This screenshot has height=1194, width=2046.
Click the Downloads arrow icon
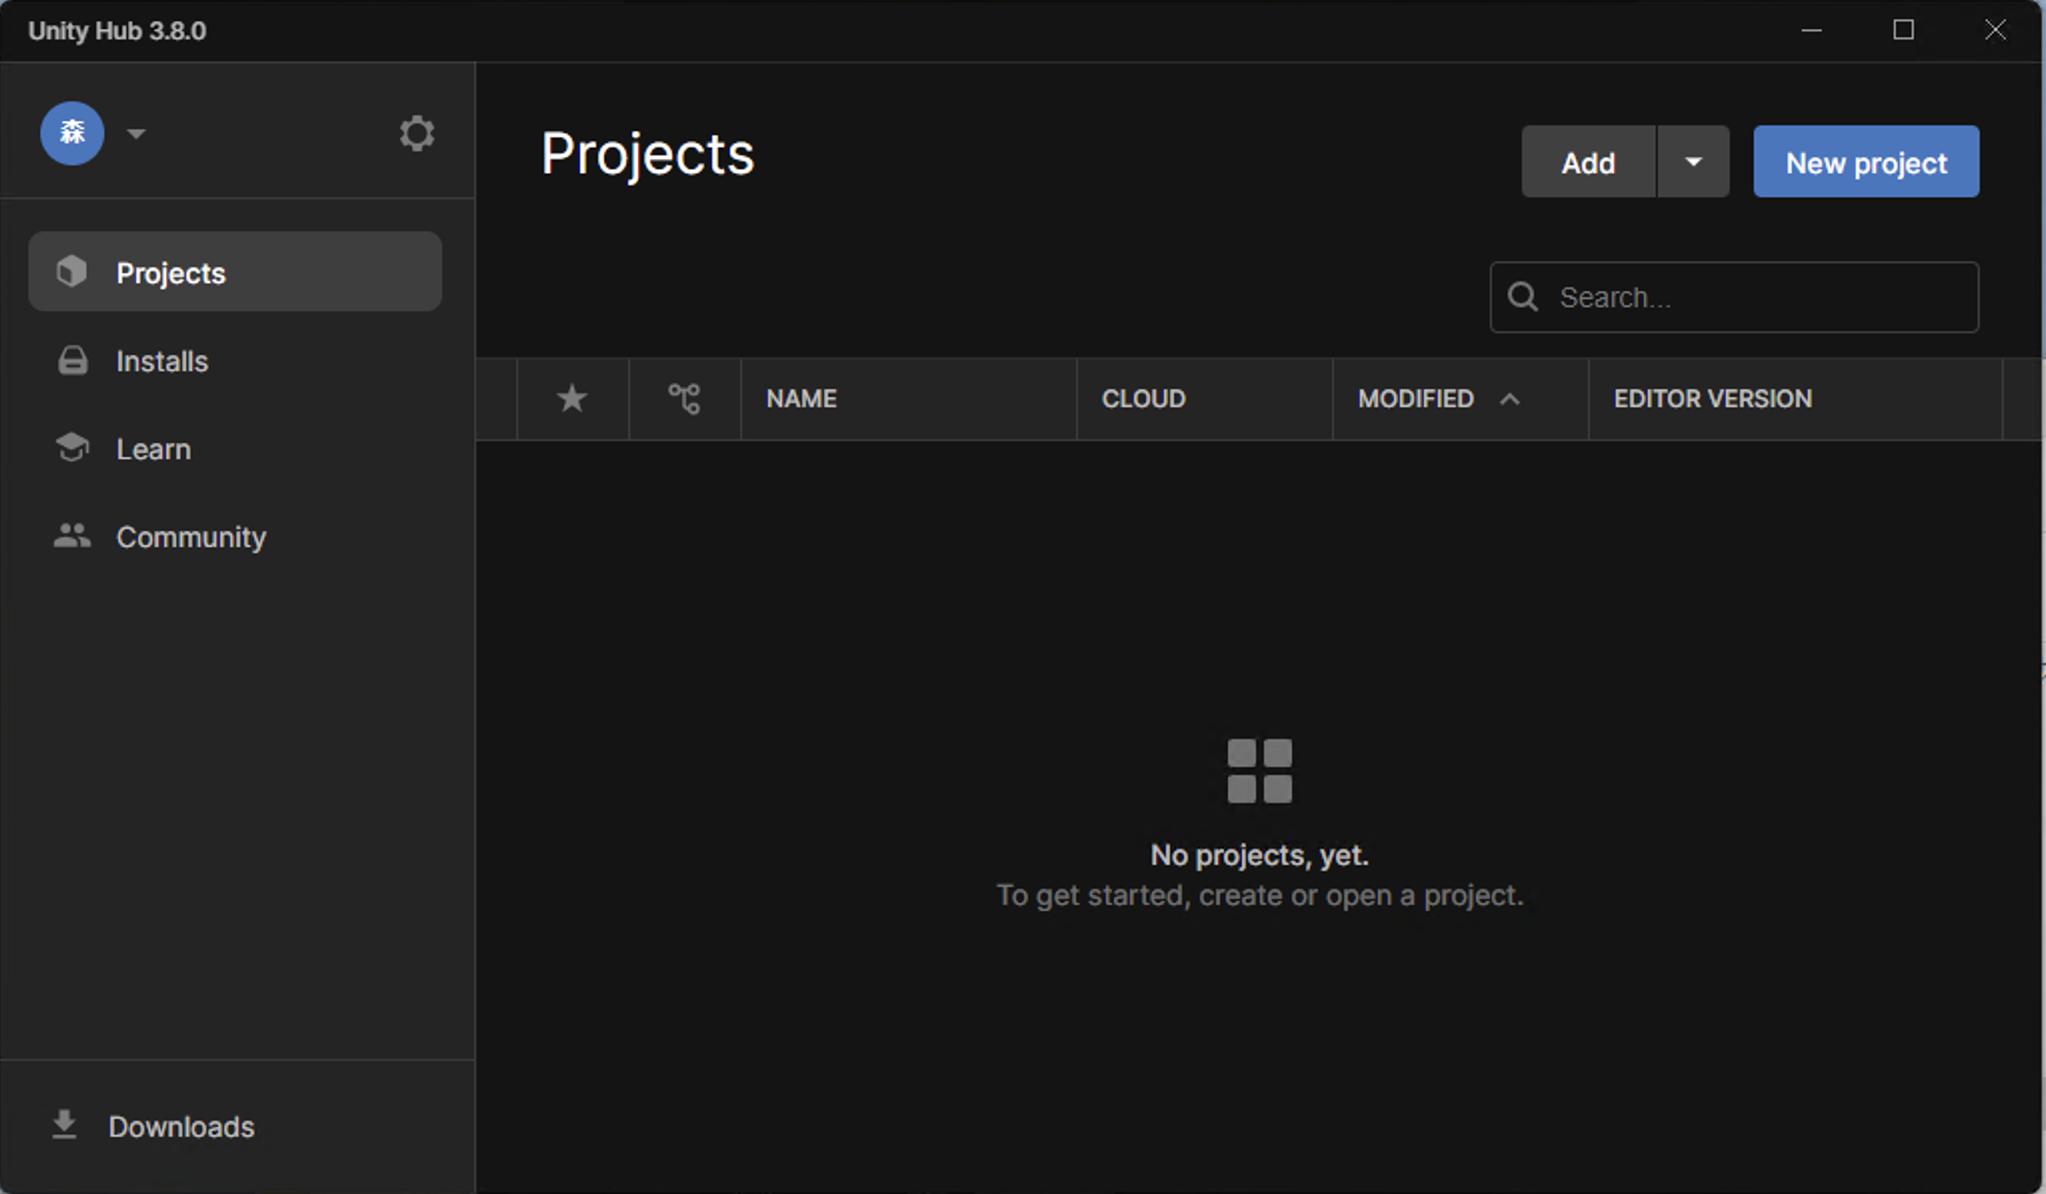[64, 1125]
